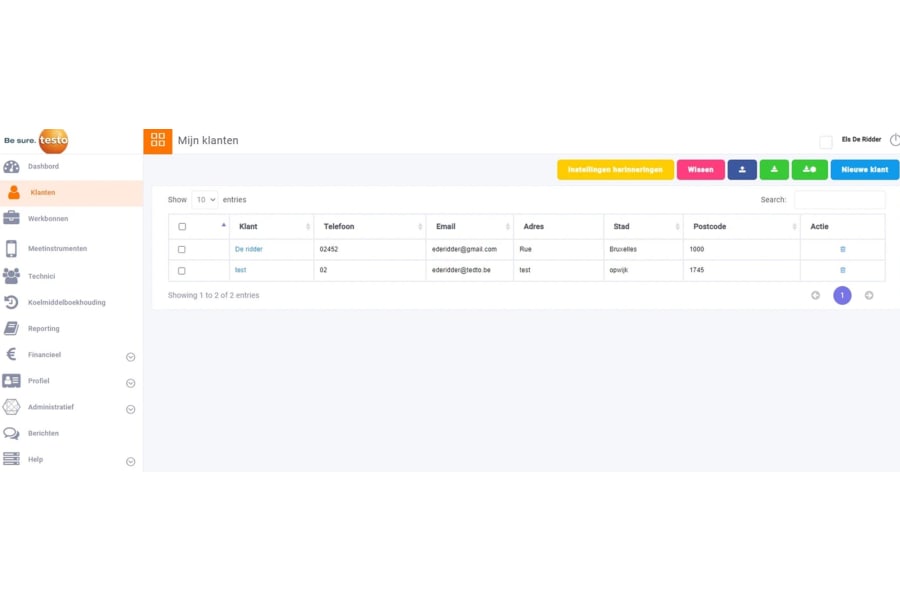Open the entries-per-page dropdown
Image resolution: width=900 pixels, height=600 pixels.
tap(204, 200)
